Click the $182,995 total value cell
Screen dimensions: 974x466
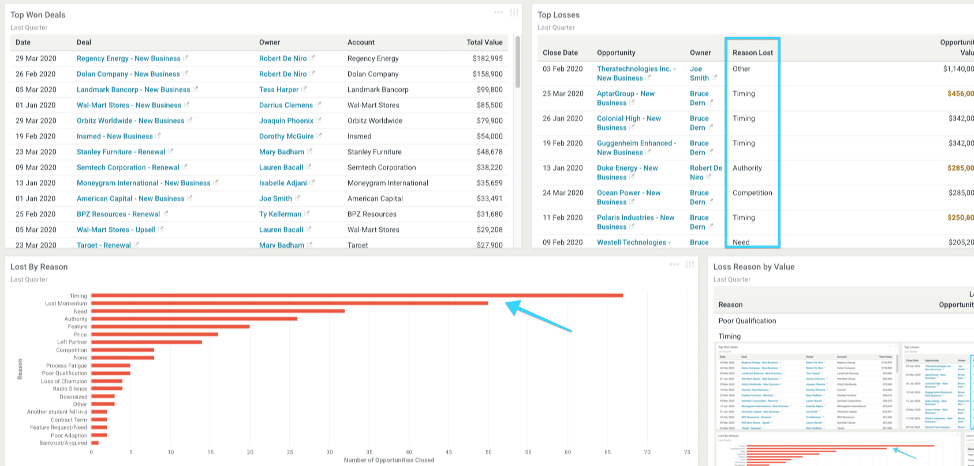tap(486, 58)
